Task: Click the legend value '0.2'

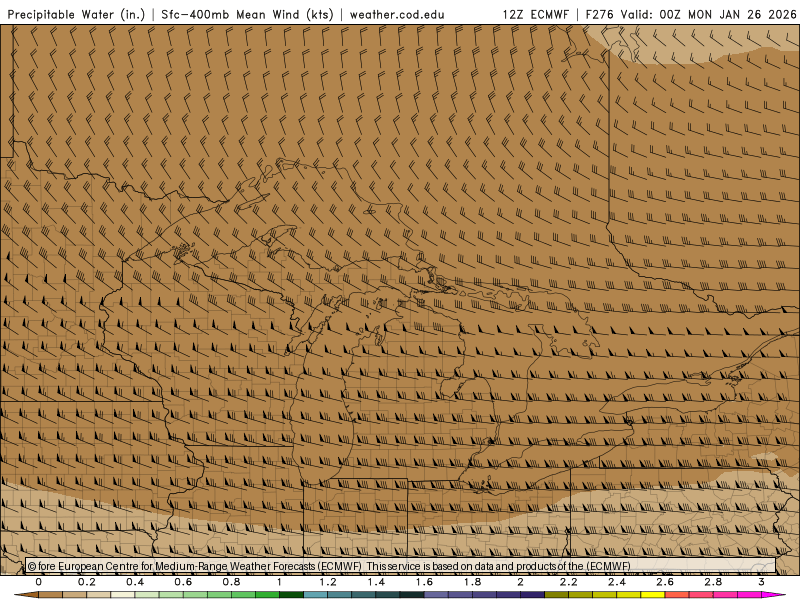Action: click(x=87, y=582)
